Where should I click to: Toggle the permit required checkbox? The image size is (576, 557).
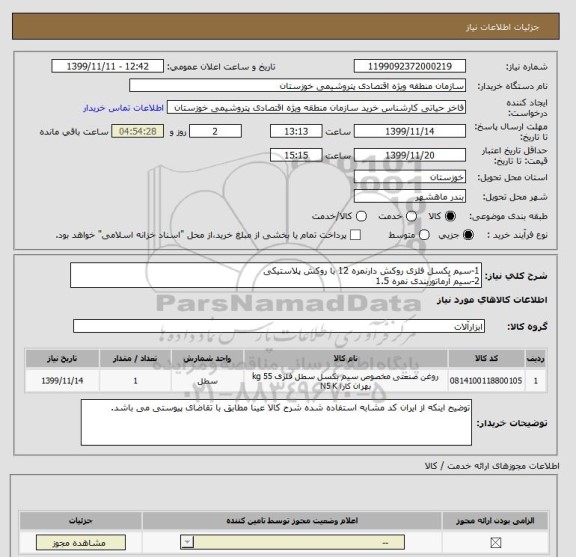496,542
